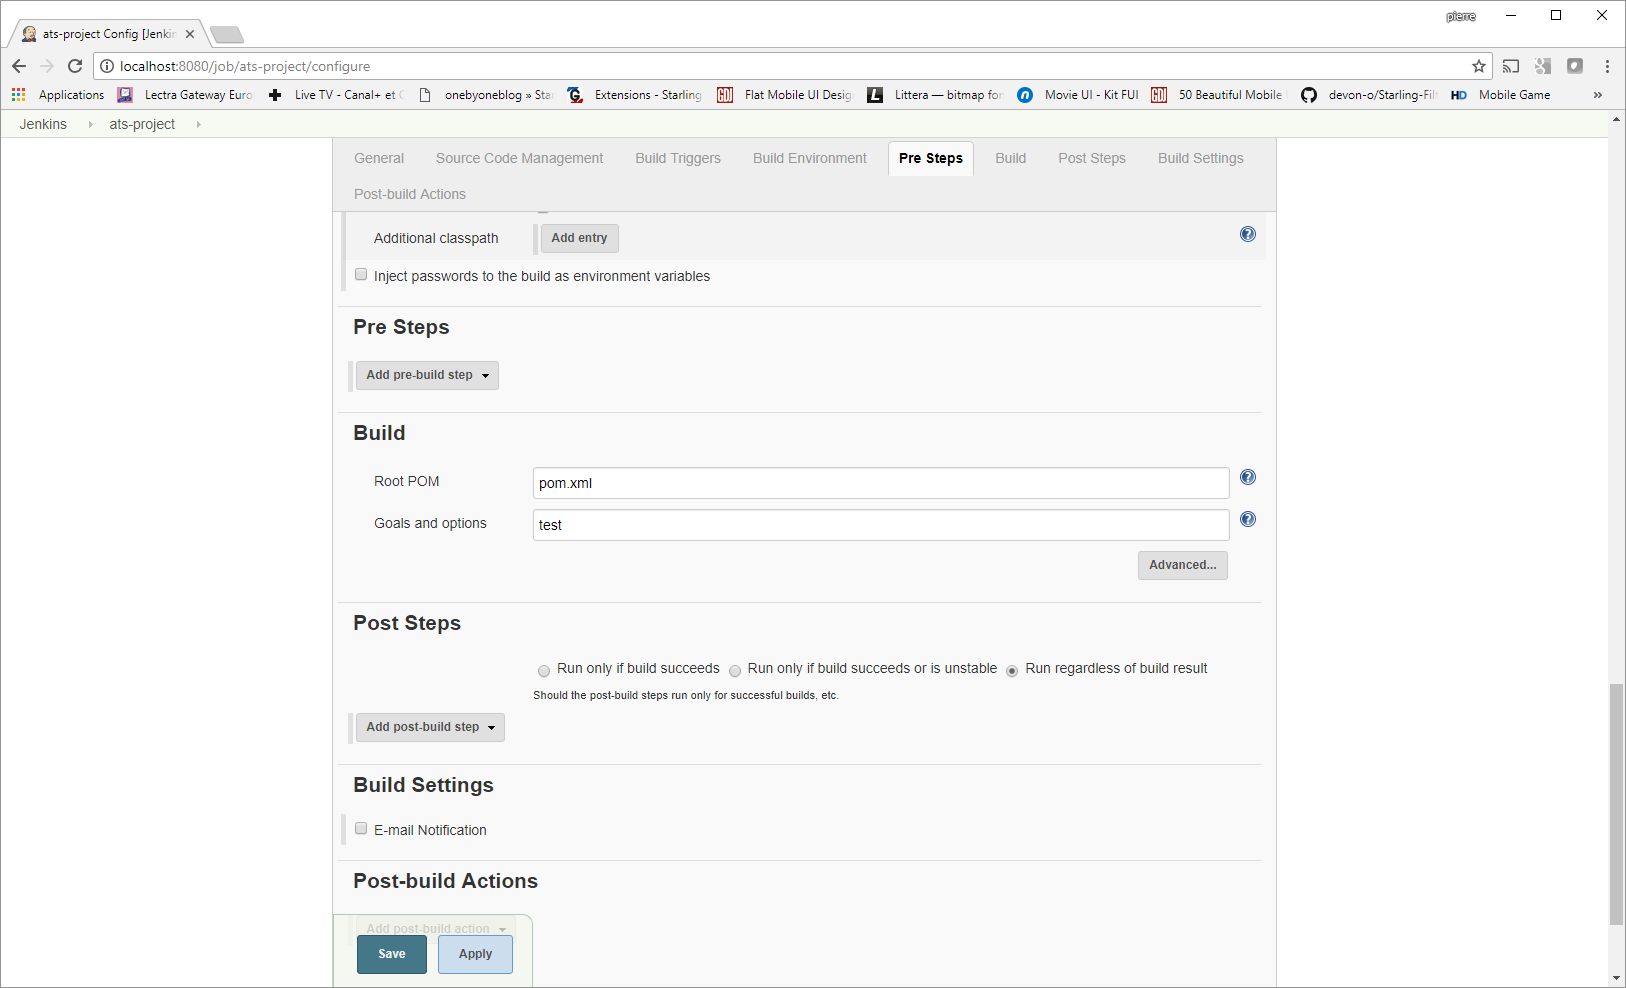The image size is (1626, 988).
Task: Open help for Additional classpath
Action: [1248, 234]
